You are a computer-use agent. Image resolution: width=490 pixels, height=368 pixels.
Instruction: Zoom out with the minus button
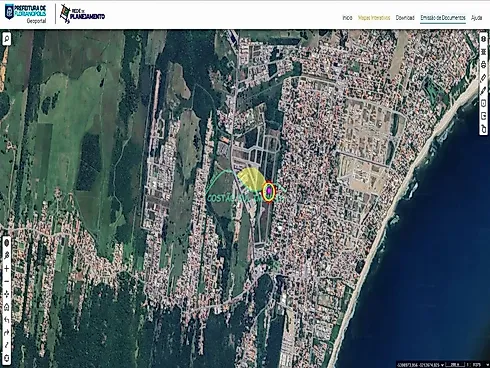point(6,281)
